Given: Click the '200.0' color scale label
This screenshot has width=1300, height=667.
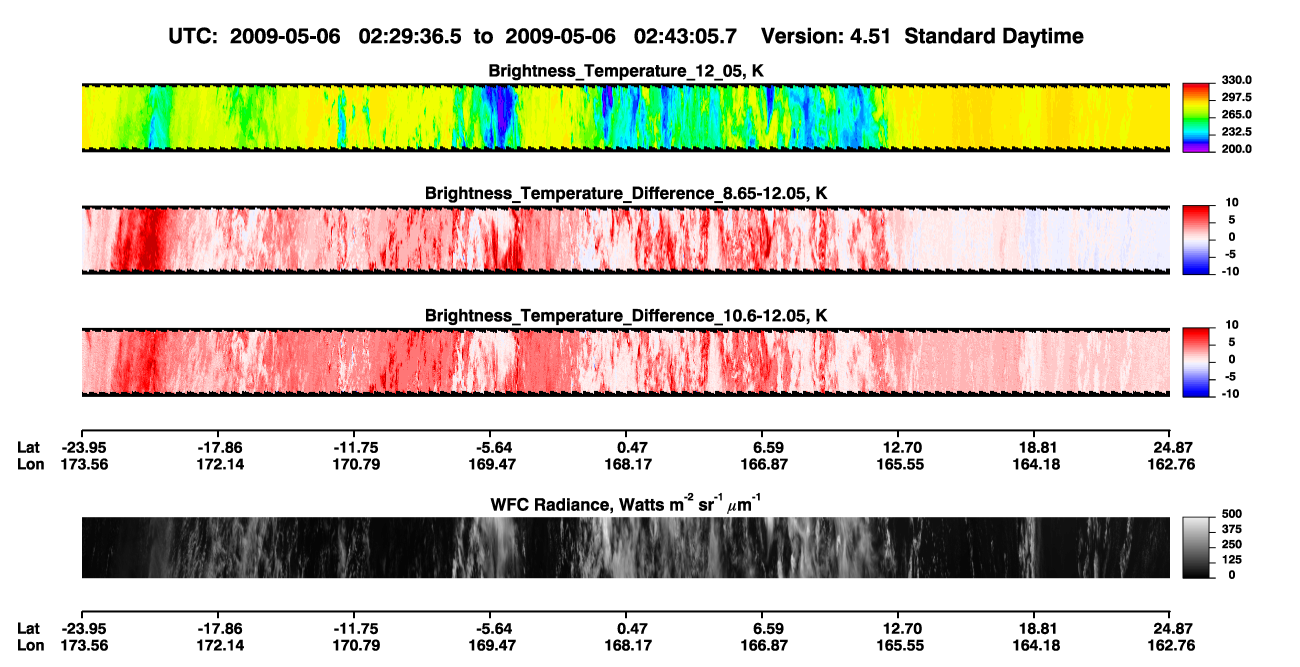Looking at the screenshot, I should point(1237,148).
